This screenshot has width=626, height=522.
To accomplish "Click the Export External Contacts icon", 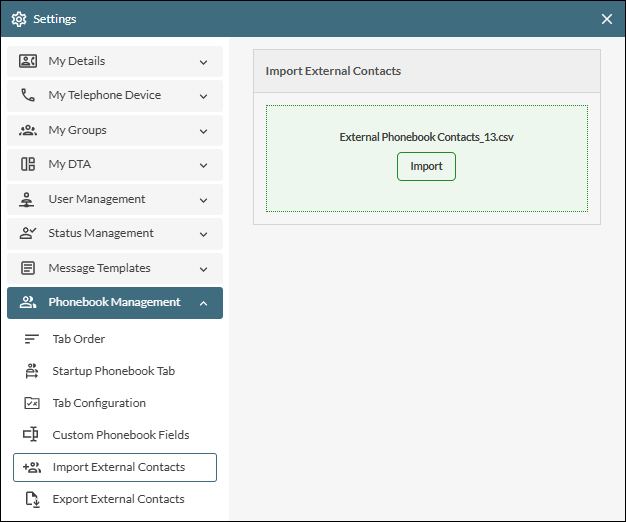I will pyautogui.click(x=31, y=499).
